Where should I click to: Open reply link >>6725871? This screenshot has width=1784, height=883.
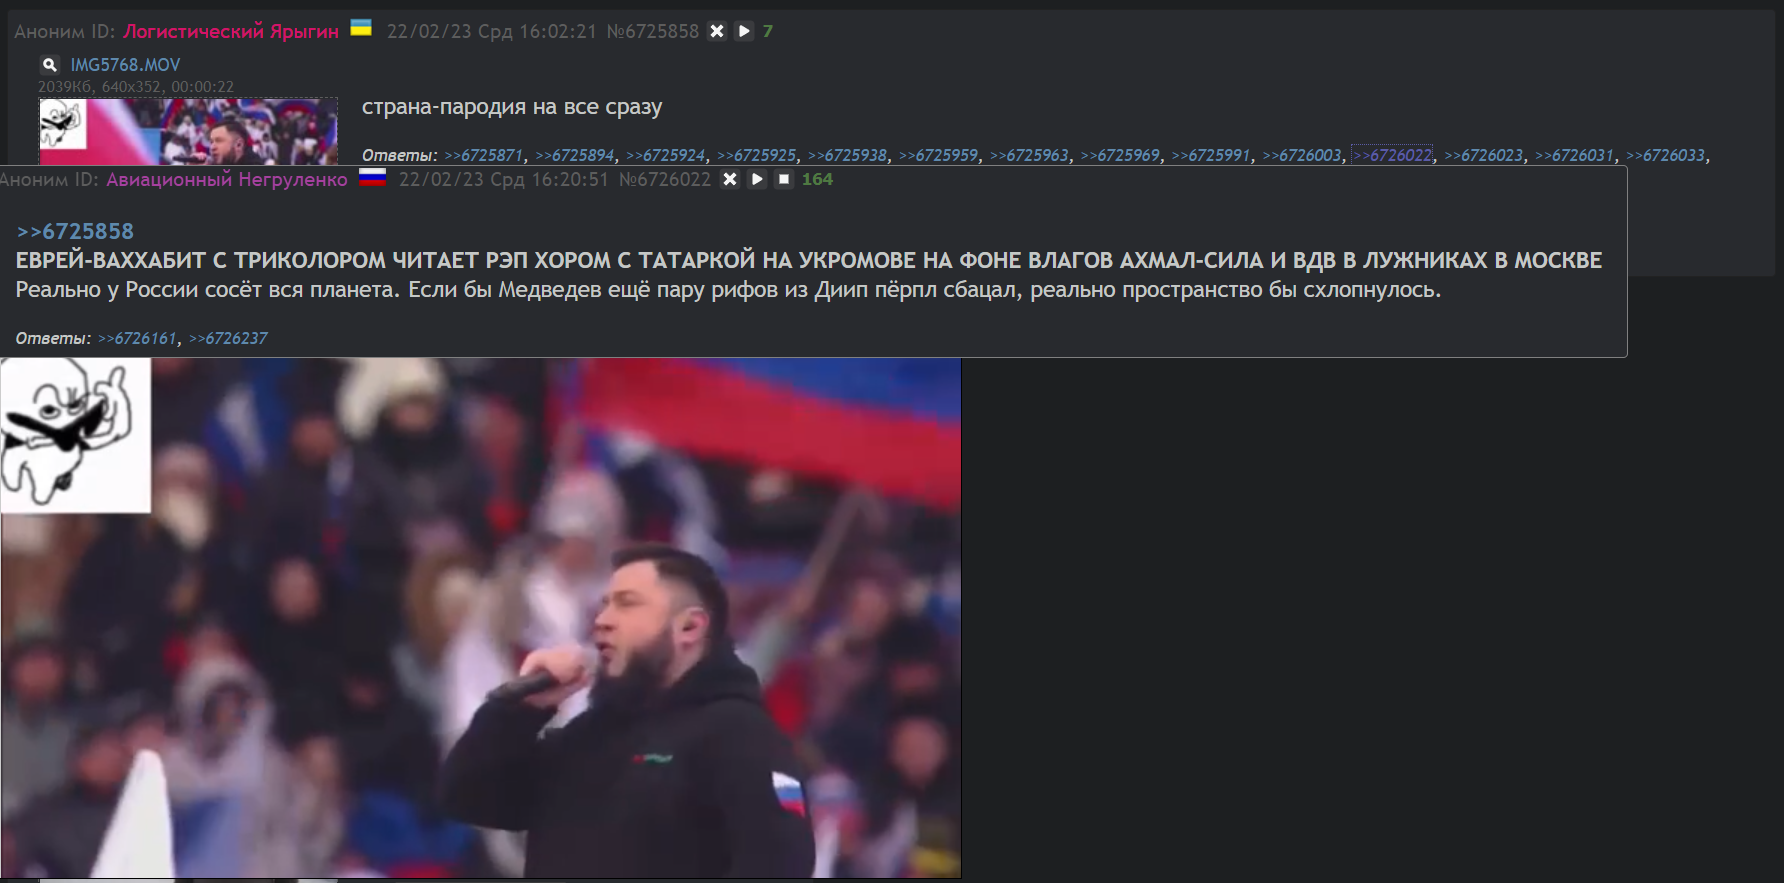[484, 155]
